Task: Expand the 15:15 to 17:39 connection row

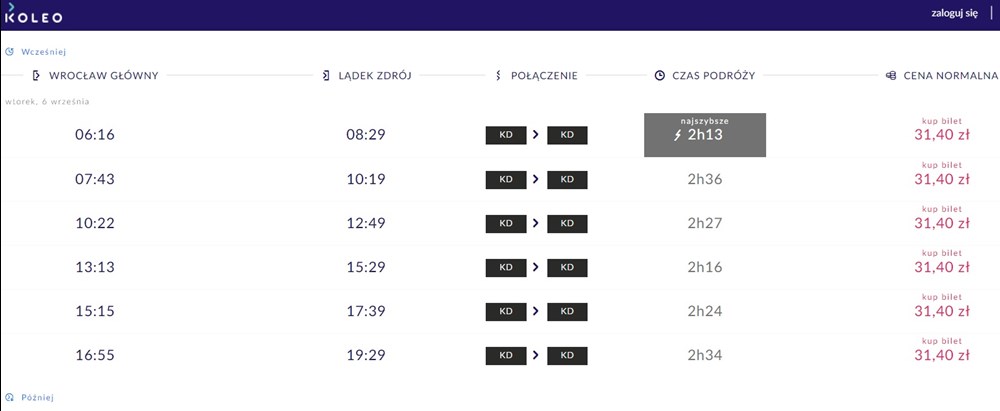Action: tap(500, 311)
